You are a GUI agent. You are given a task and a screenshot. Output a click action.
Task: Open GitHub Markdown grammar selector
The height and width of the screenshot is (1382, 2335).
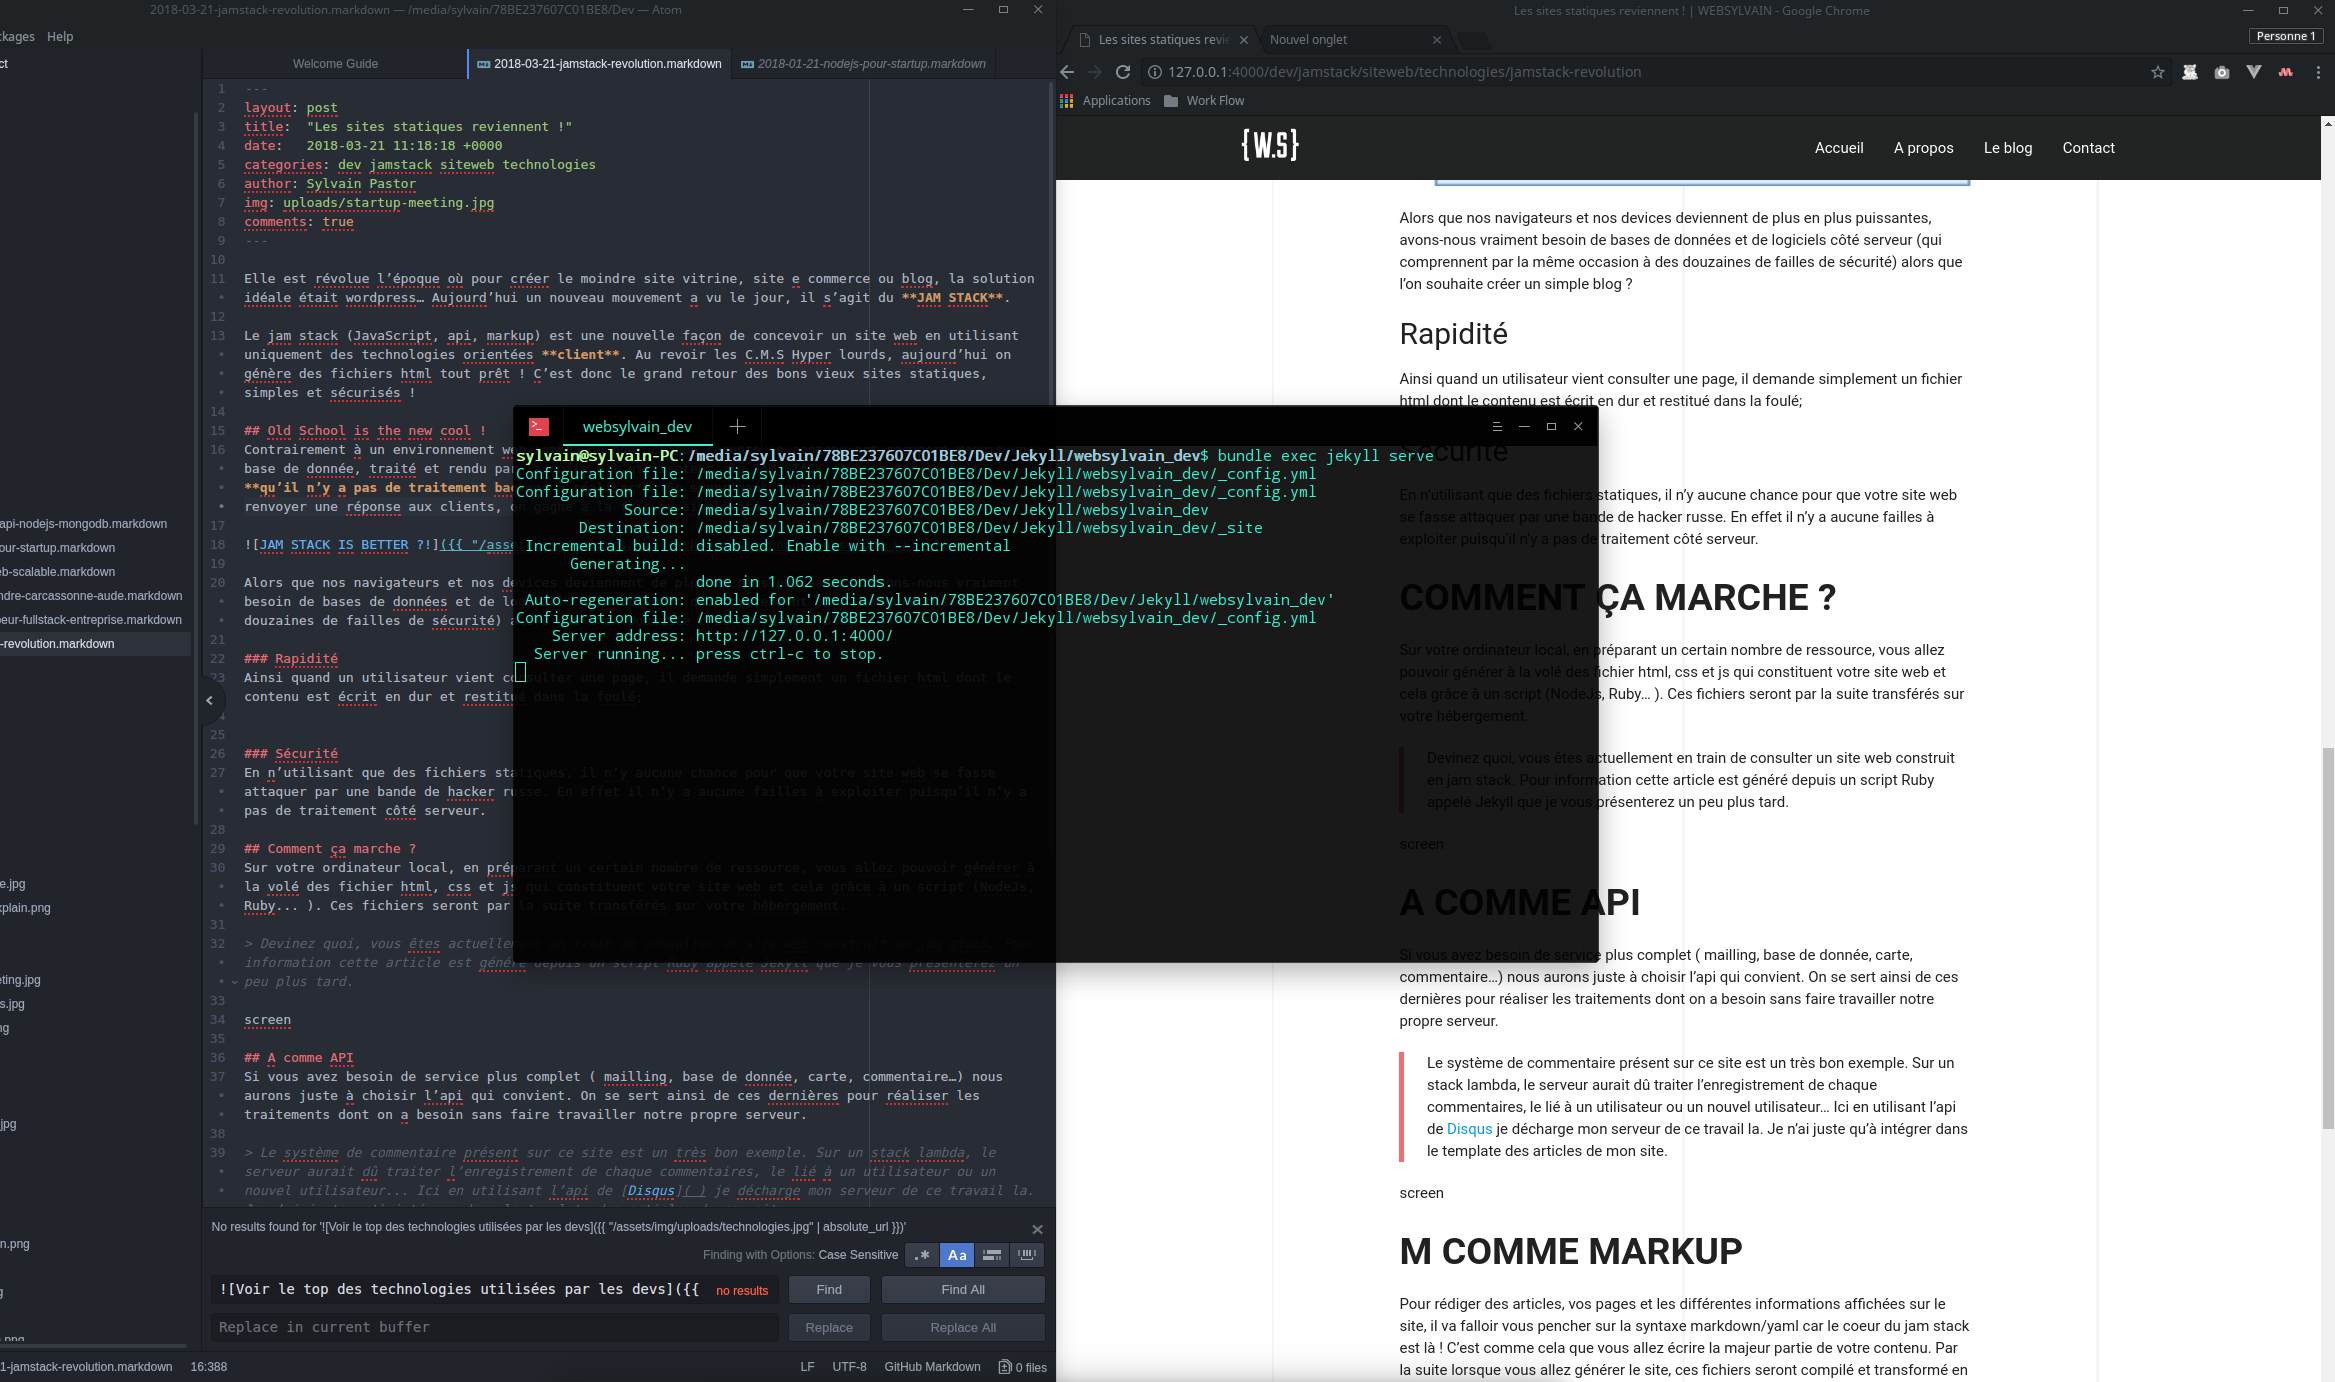pos(932,1366)
